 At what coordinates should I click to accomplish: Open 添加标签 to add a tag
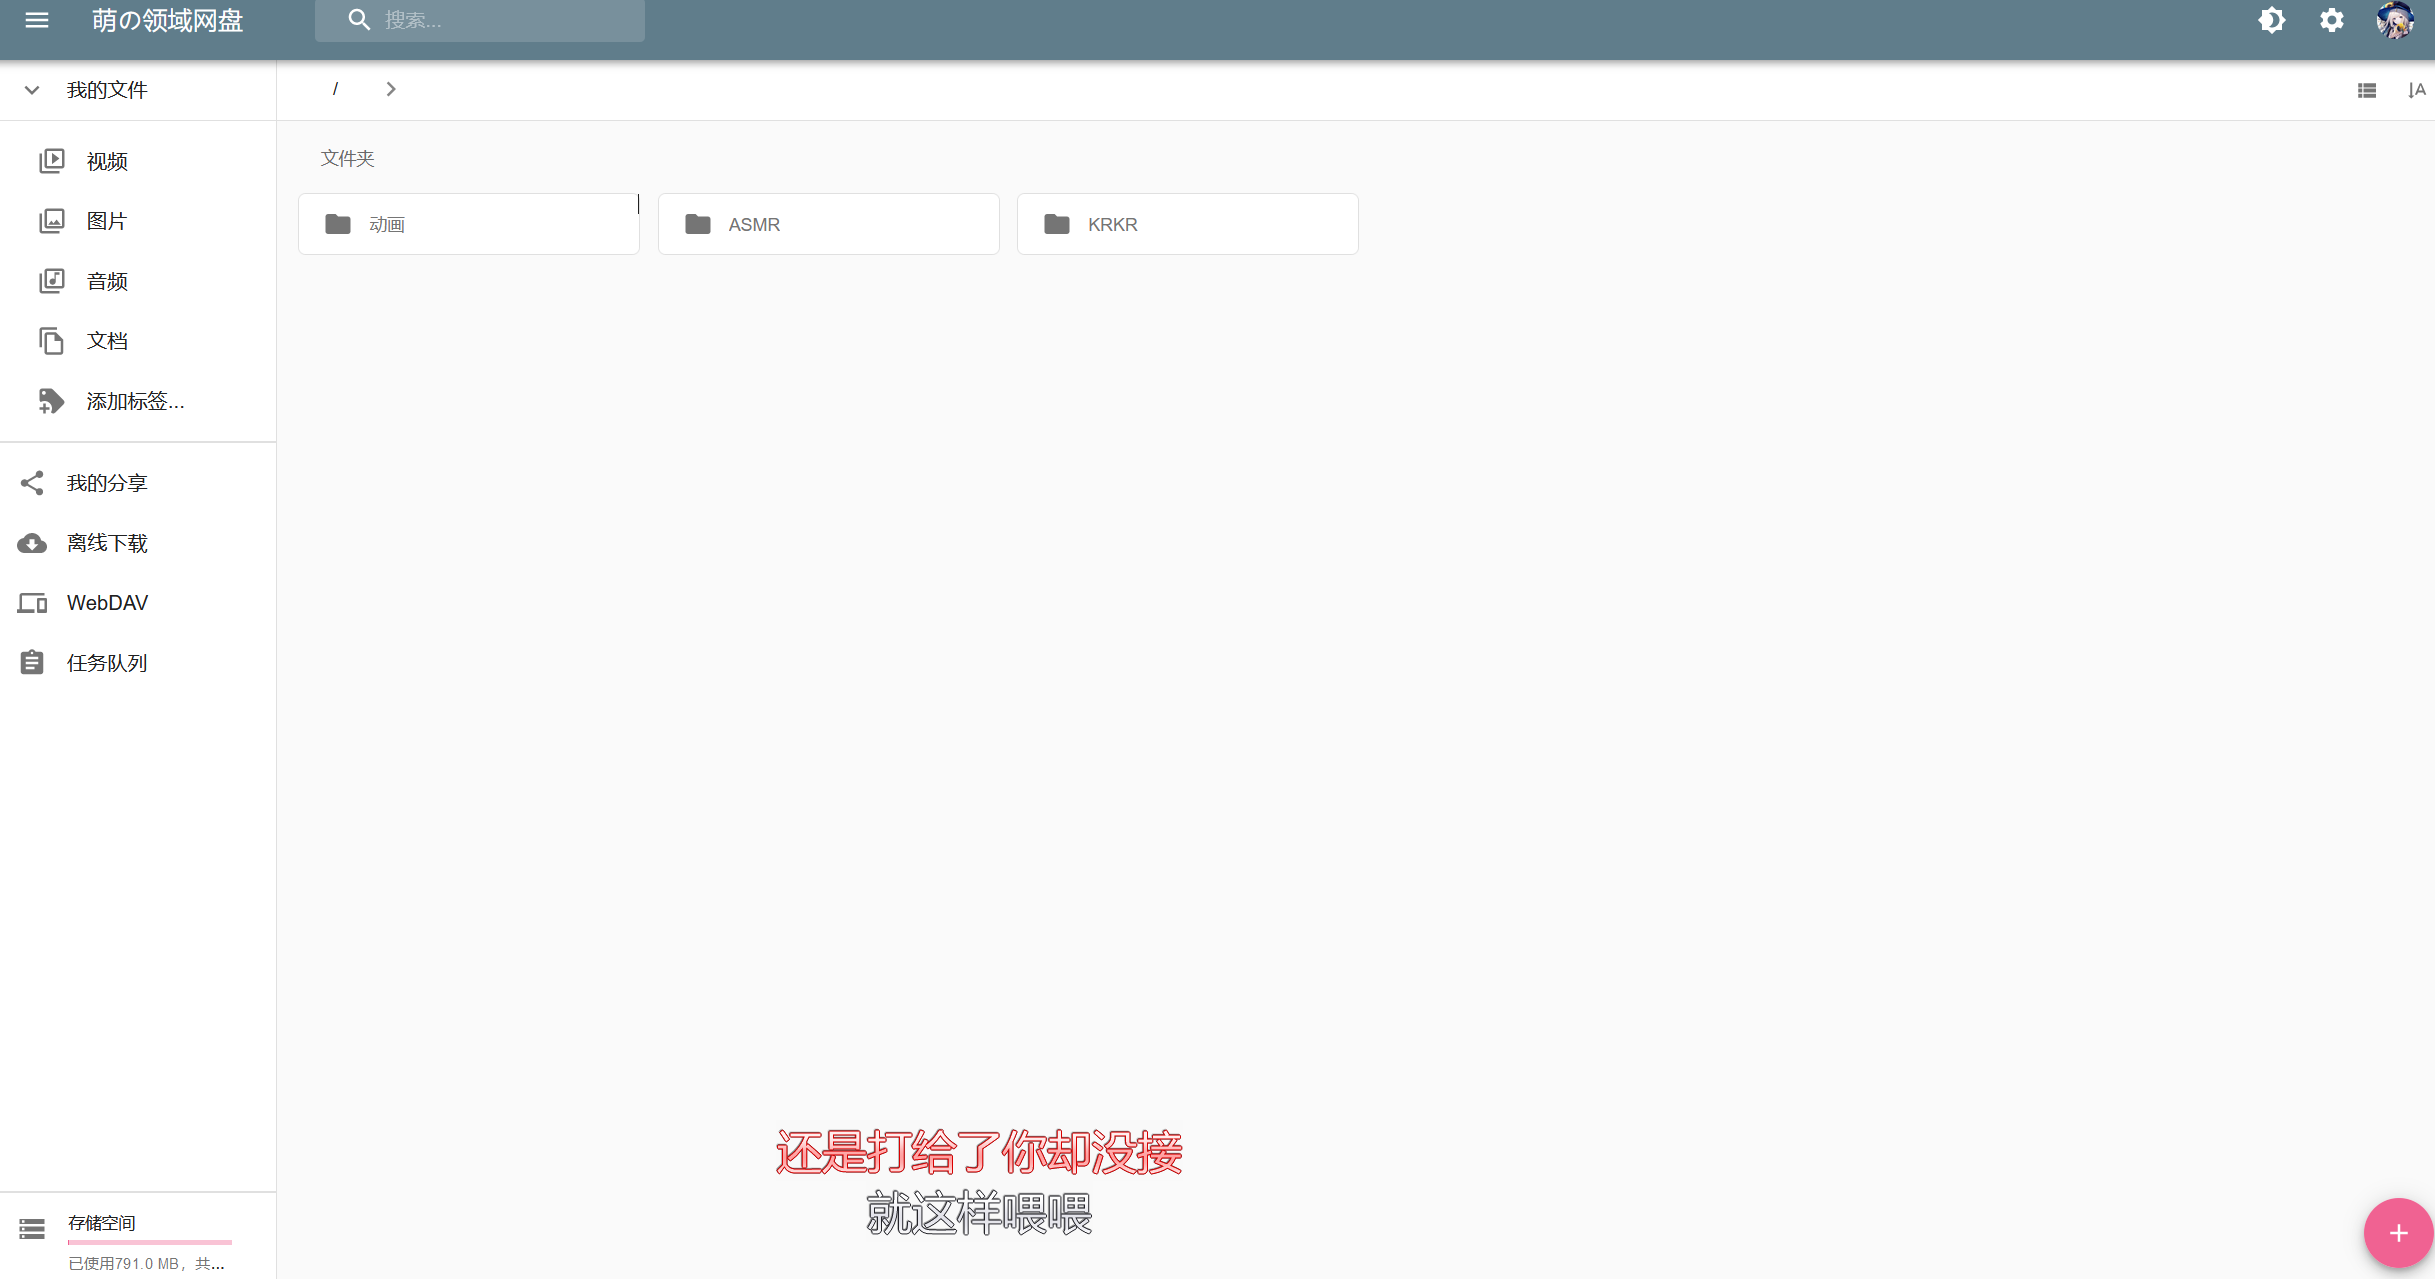pyautogui.click(x=134, y=401)
